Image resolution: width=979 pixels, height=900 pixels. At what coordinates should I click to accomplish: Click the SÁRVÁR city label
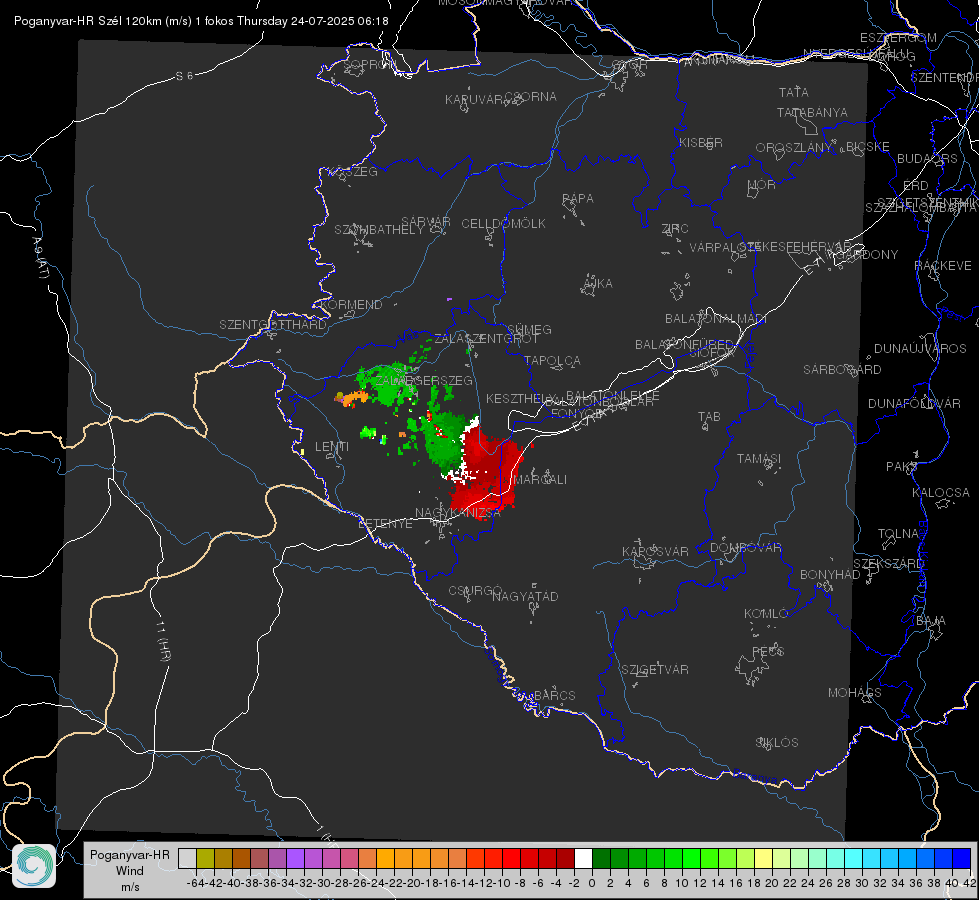click(x=425, y=222)
